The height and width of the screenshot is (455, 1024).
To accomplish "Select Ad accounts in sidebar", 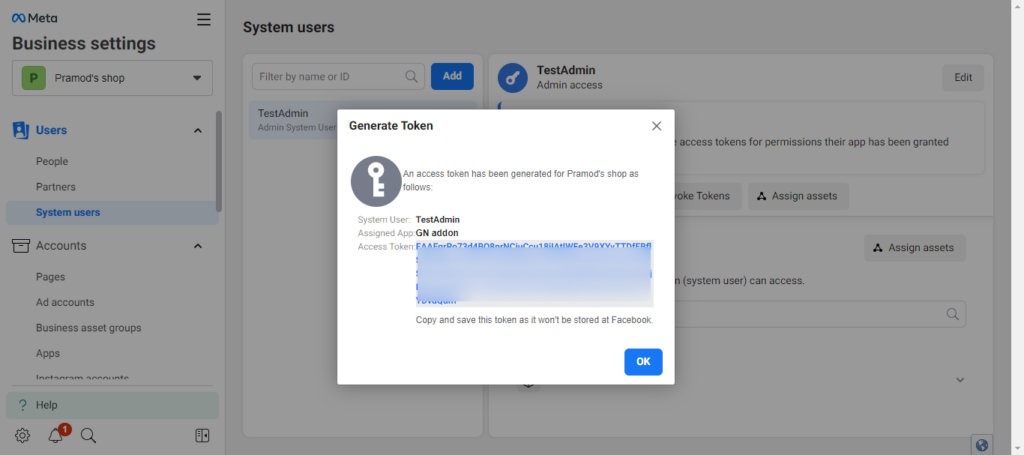I will coord(65,302).
